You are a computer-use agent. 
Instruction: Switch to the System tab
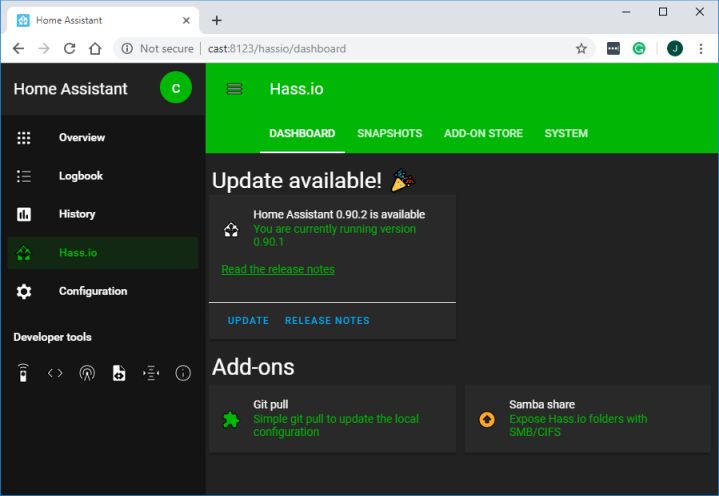click(566, 133)
